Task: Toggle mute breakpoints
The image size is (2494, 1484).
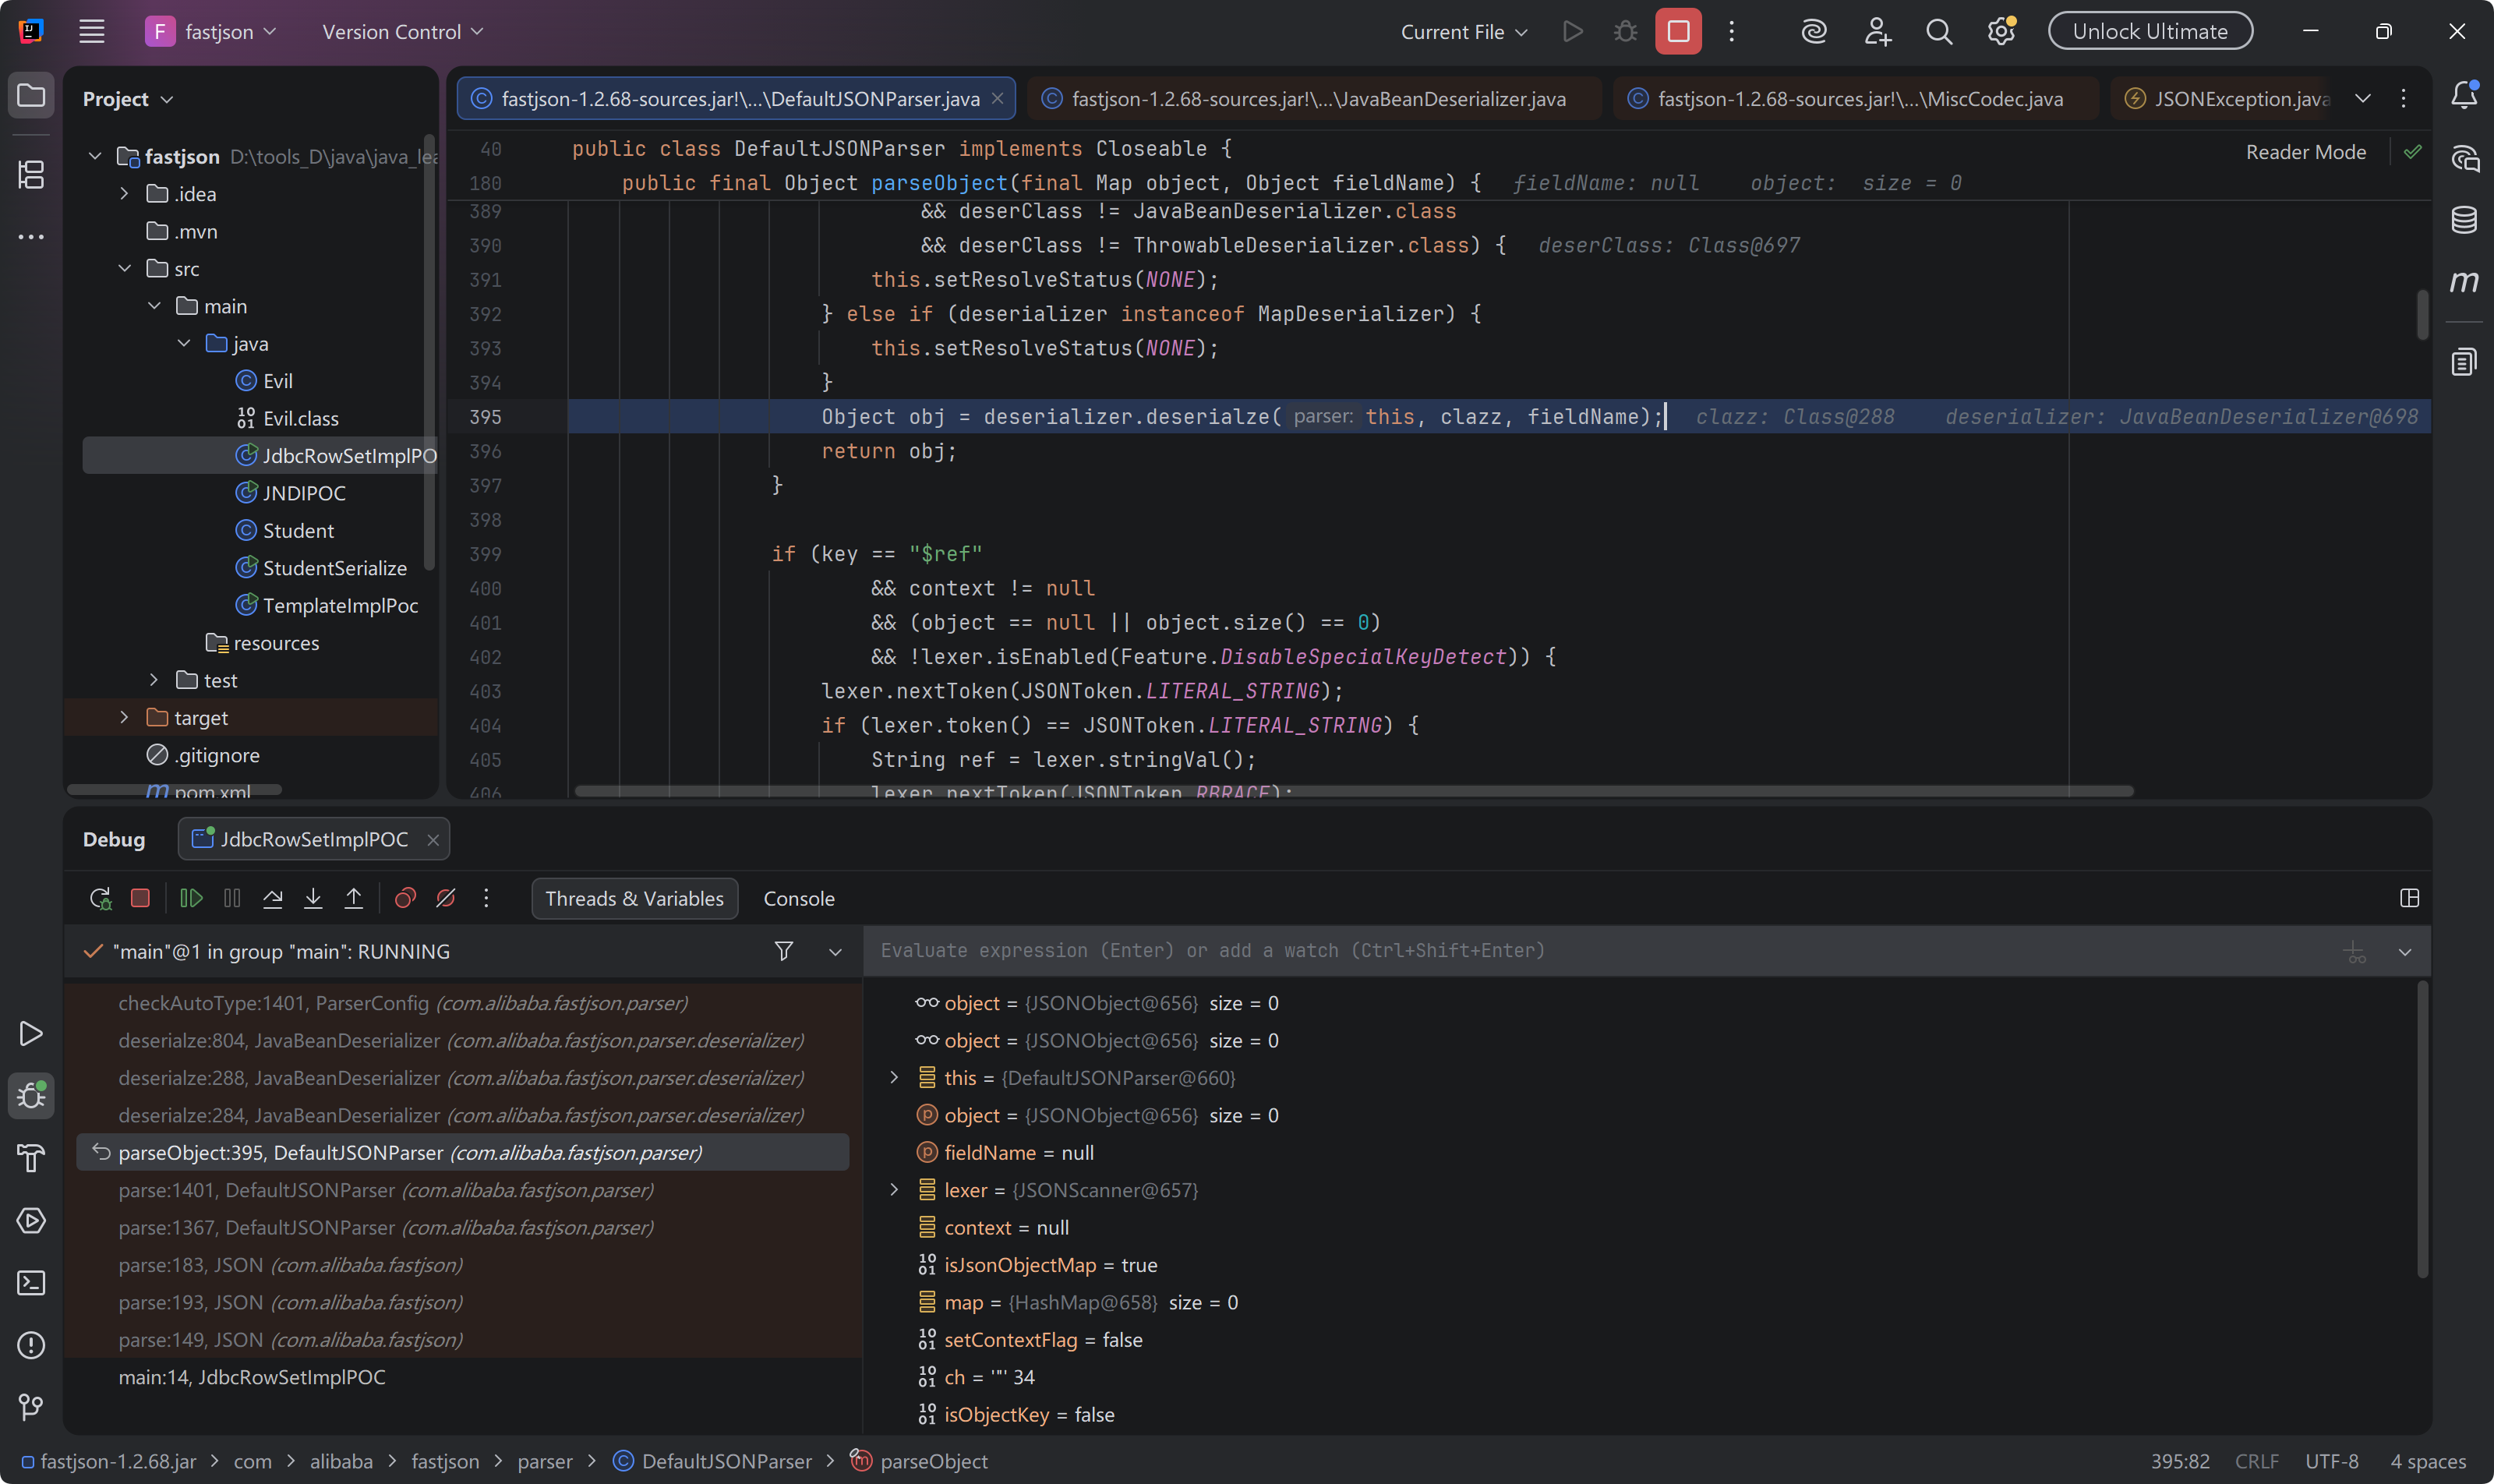Action: 446,898
